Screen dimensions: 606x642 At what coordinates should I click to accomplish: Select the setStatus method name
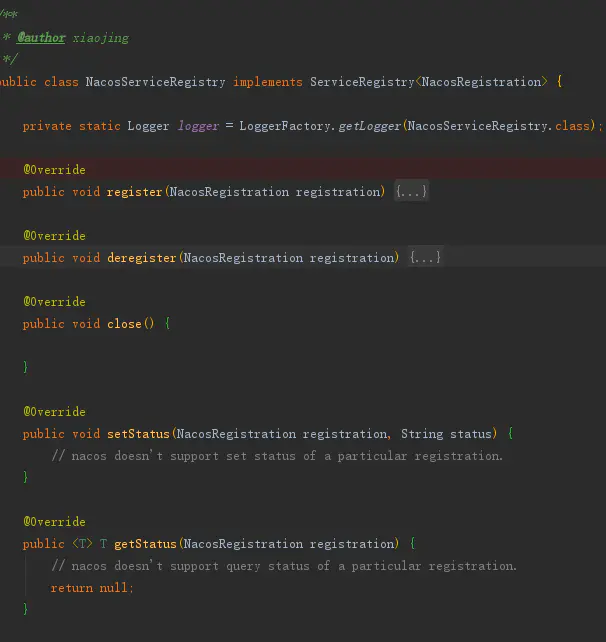tap(138, 434)
